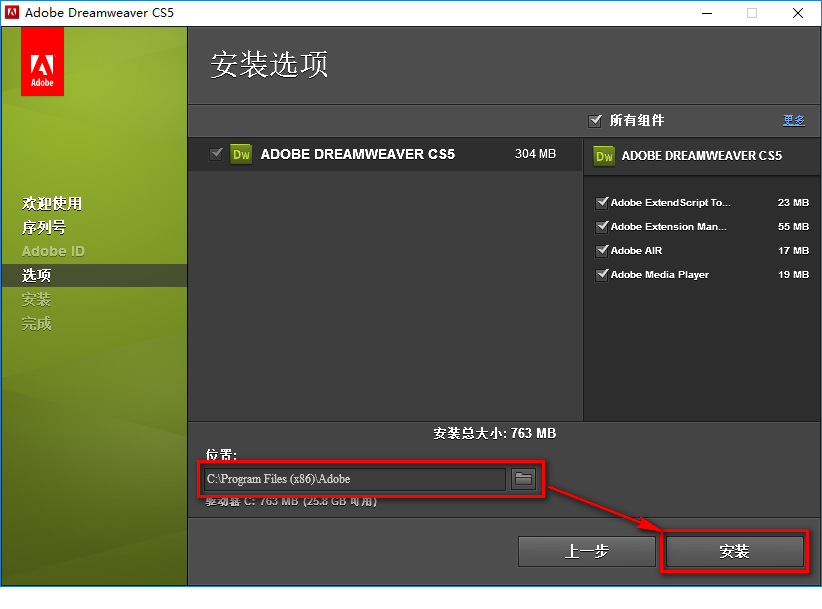Open the 更多 link

click(x=793, y=120)
